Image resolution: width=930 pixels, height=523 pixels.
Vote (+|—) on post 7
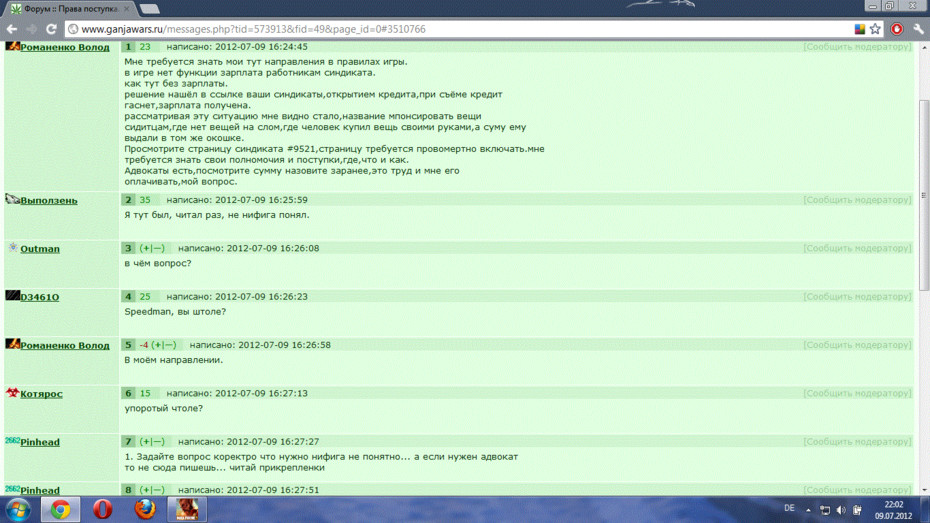tap(152, 442)
